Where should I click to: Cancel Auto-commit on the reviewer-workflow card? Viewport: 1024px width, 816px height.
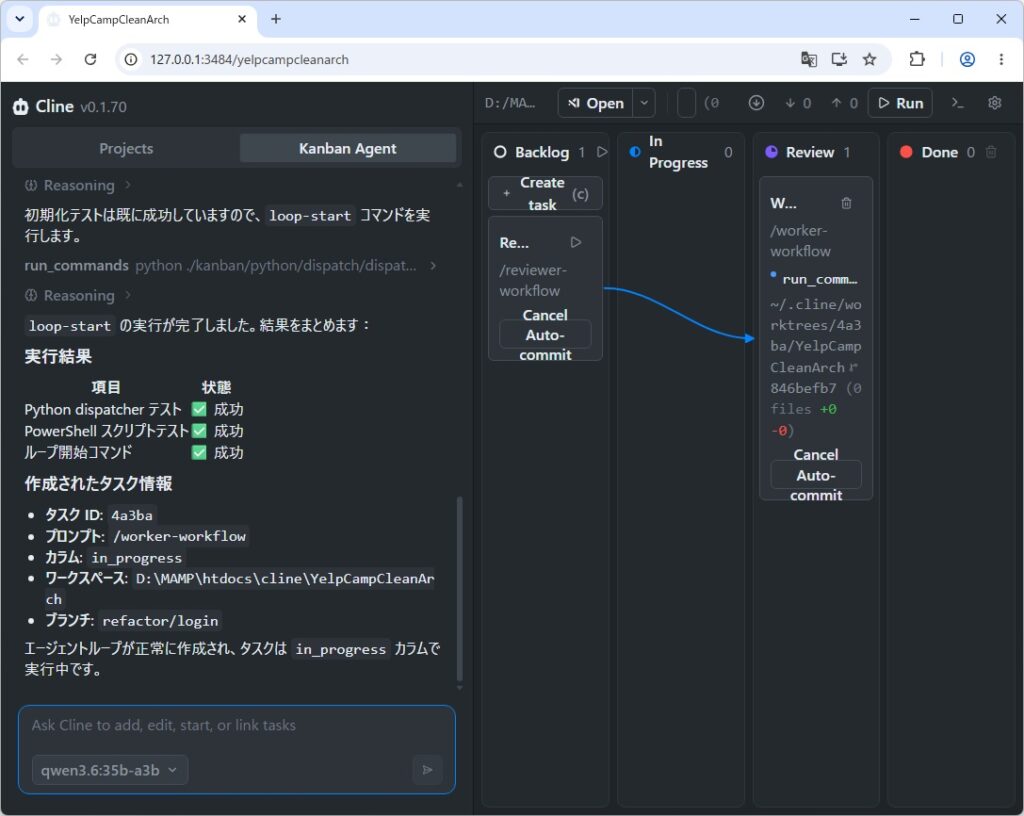click(x=545, y=335)
